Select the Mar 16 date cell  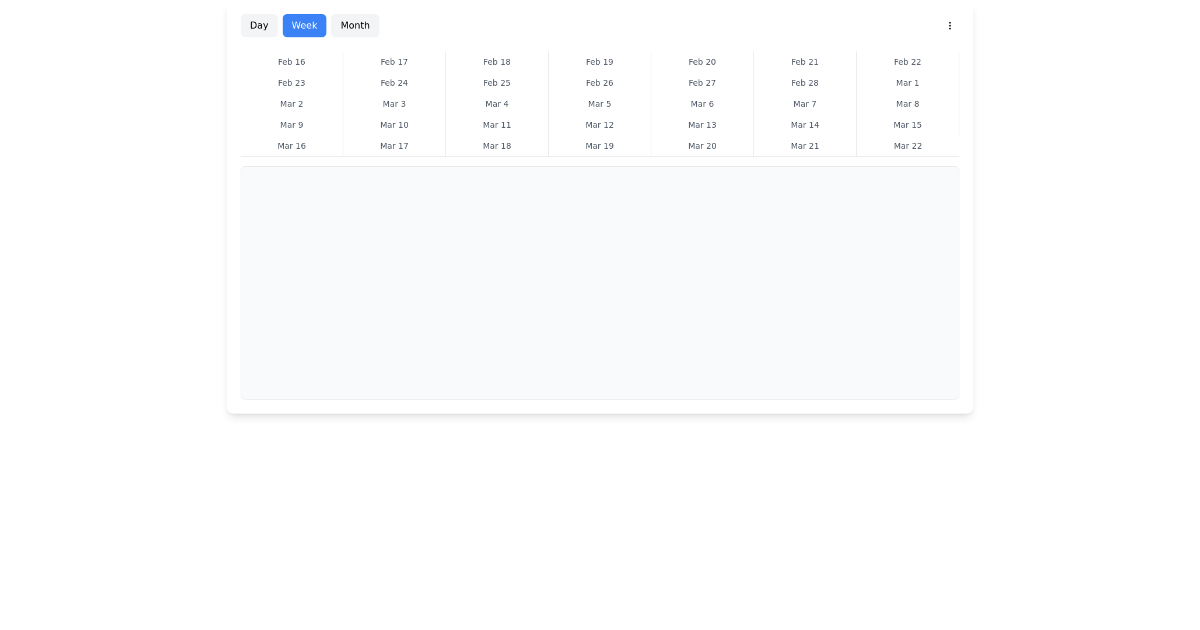291,146
